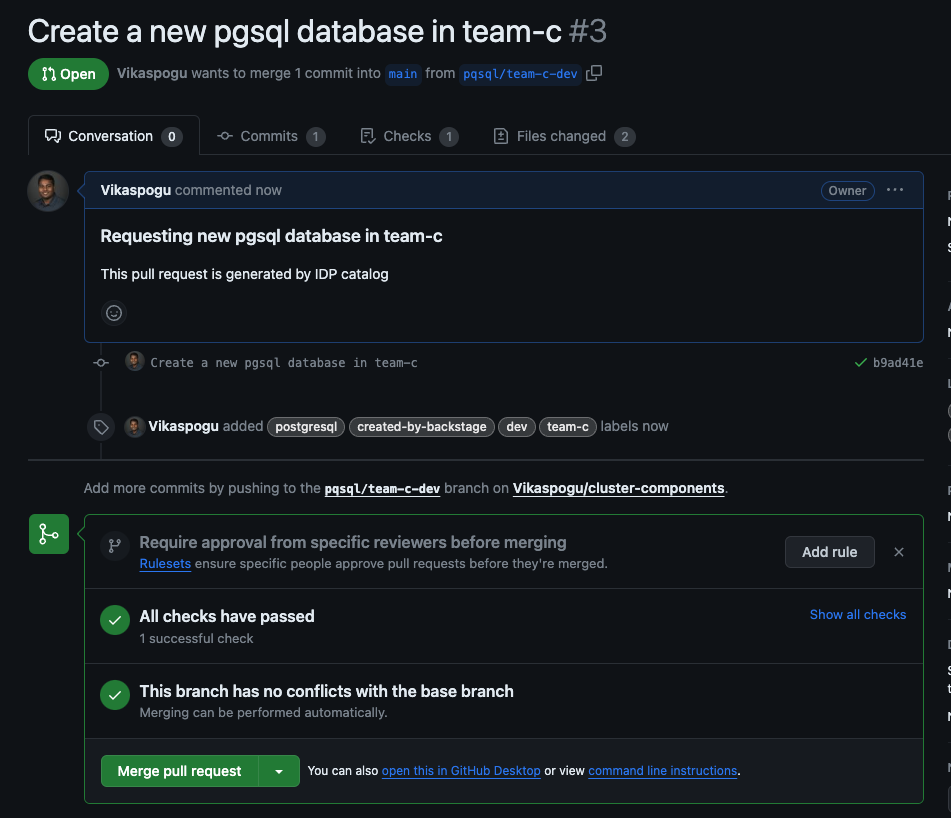The image size is (951, 818).
Task: Click the '1 successful check' text
Action: pos(197,639)
